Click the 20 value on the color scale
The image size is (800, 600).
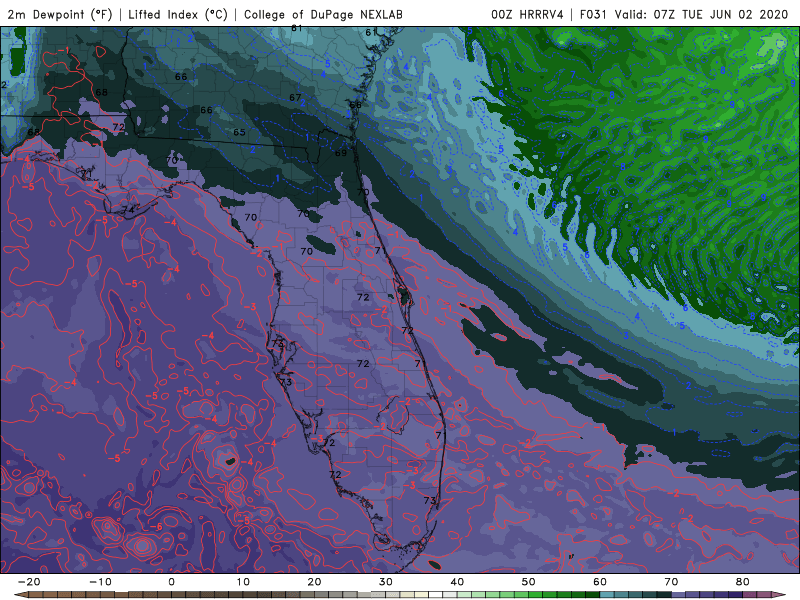pos(314,582)
